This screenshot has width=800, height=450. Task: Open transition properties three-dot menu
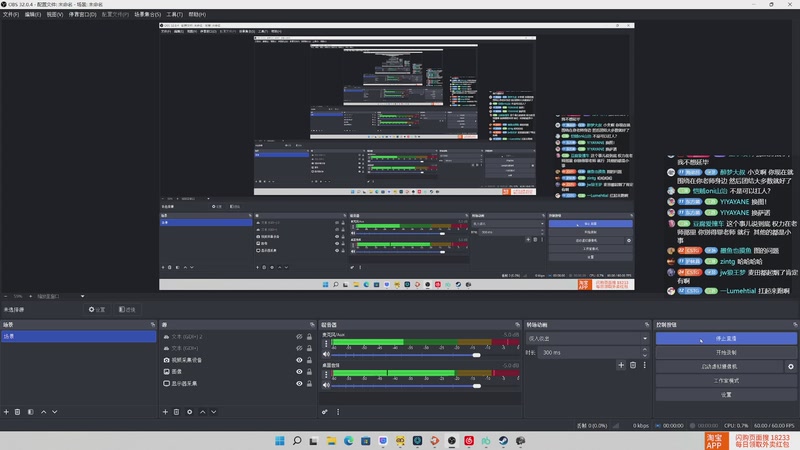pos(644,365)
